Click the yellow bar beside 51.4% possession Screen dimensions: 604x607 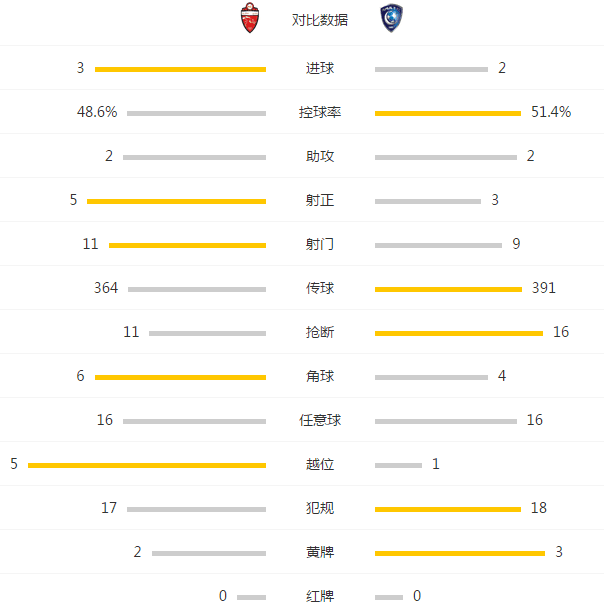tap(448, 113)
